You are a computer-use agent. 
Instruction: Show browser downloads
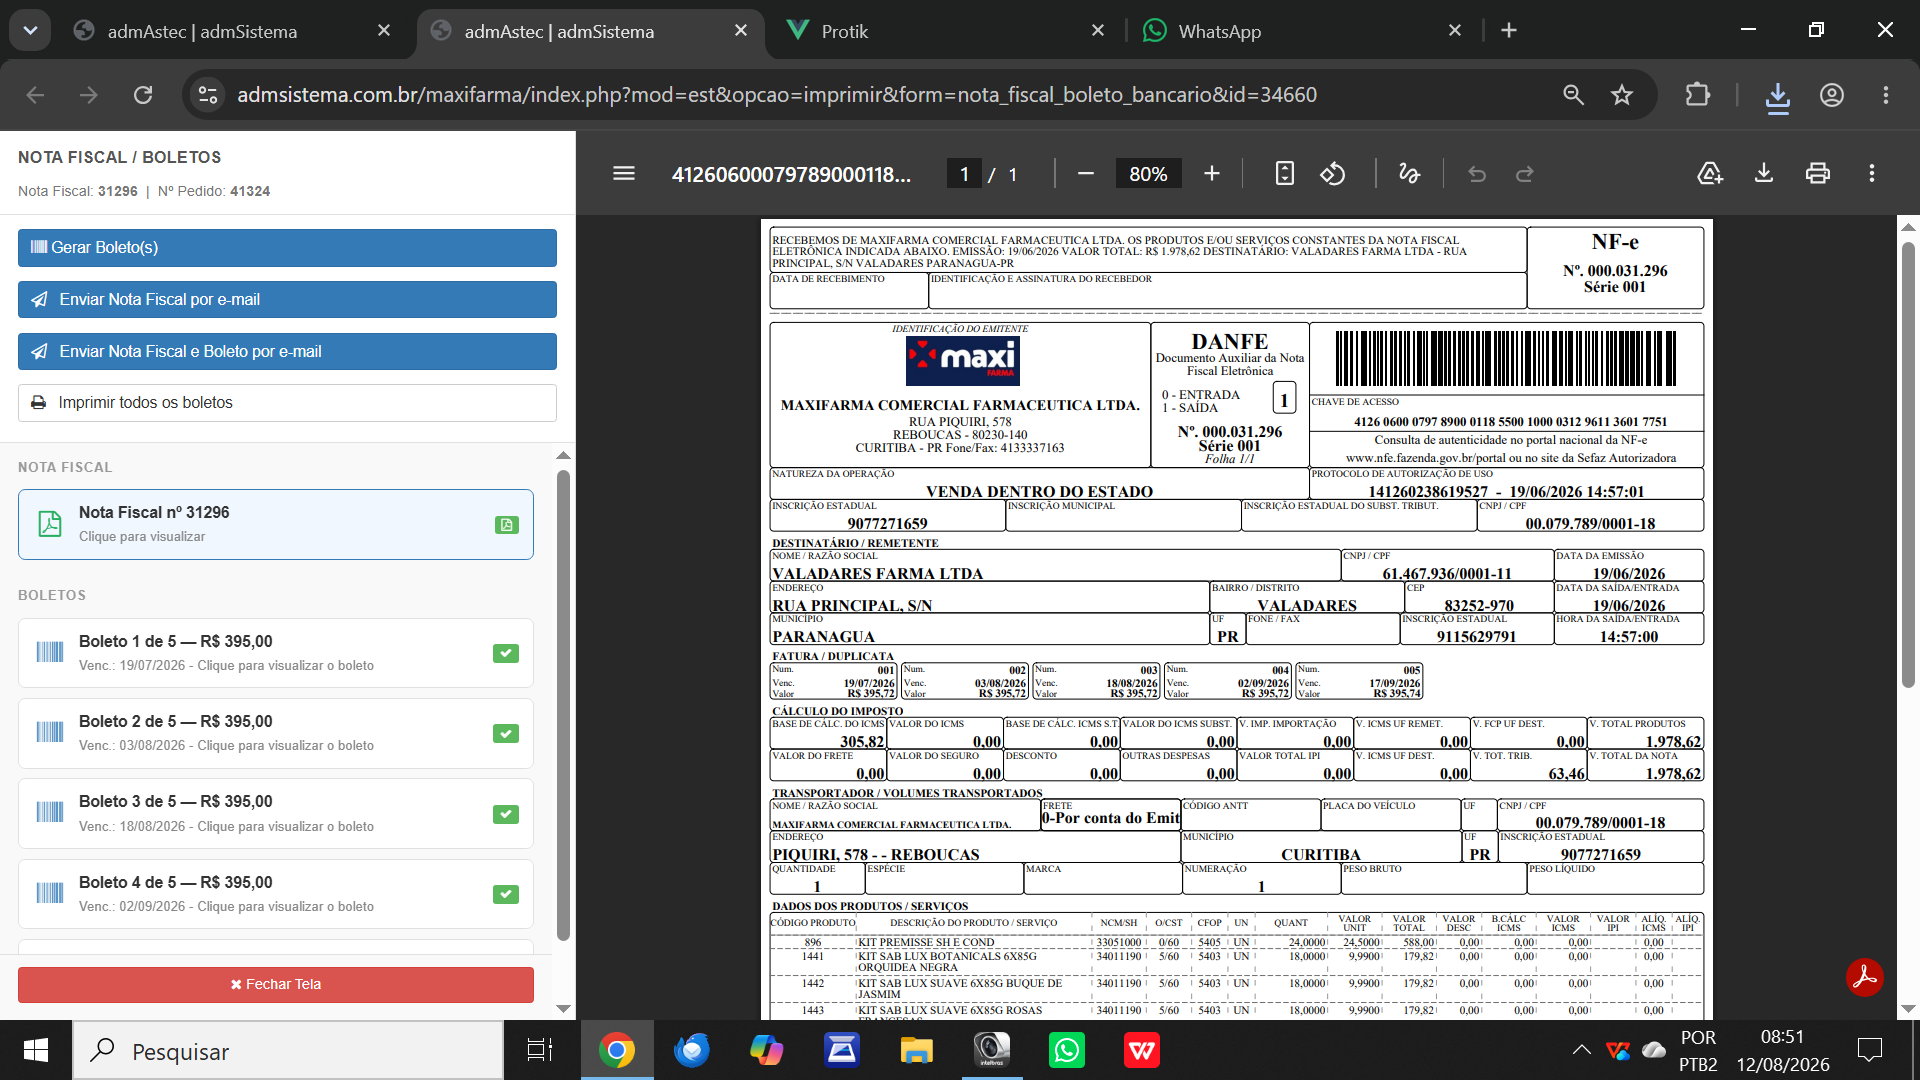(x=1777, y=96)
